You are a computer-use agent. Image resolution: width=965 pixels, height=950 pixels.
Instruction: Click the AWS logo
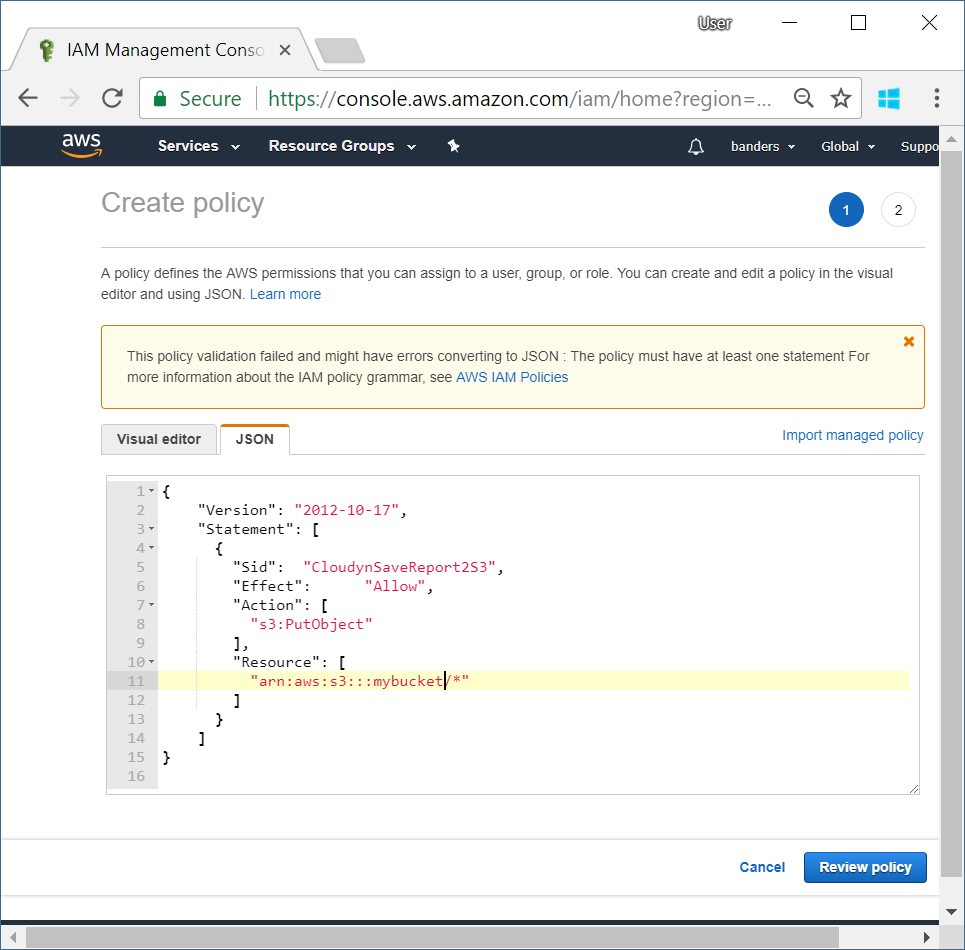pos(81,145)
